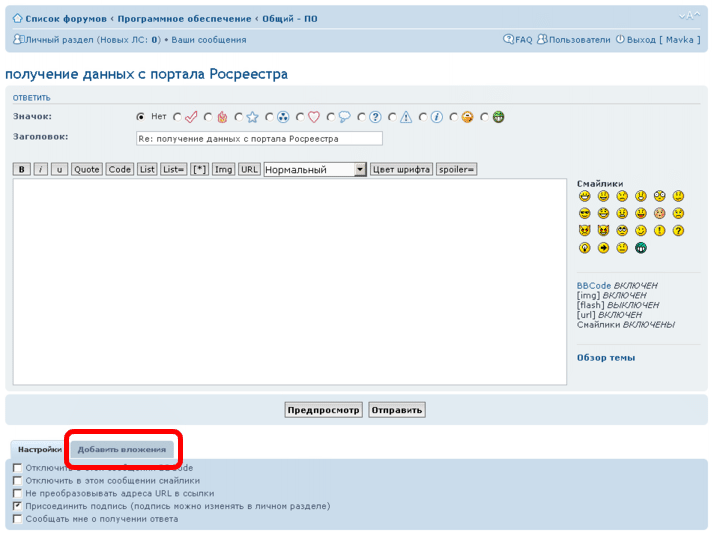Click inside the message body text area
This screenshot has height=536, width=714.
pyautogui.click(x=290, y=282)
